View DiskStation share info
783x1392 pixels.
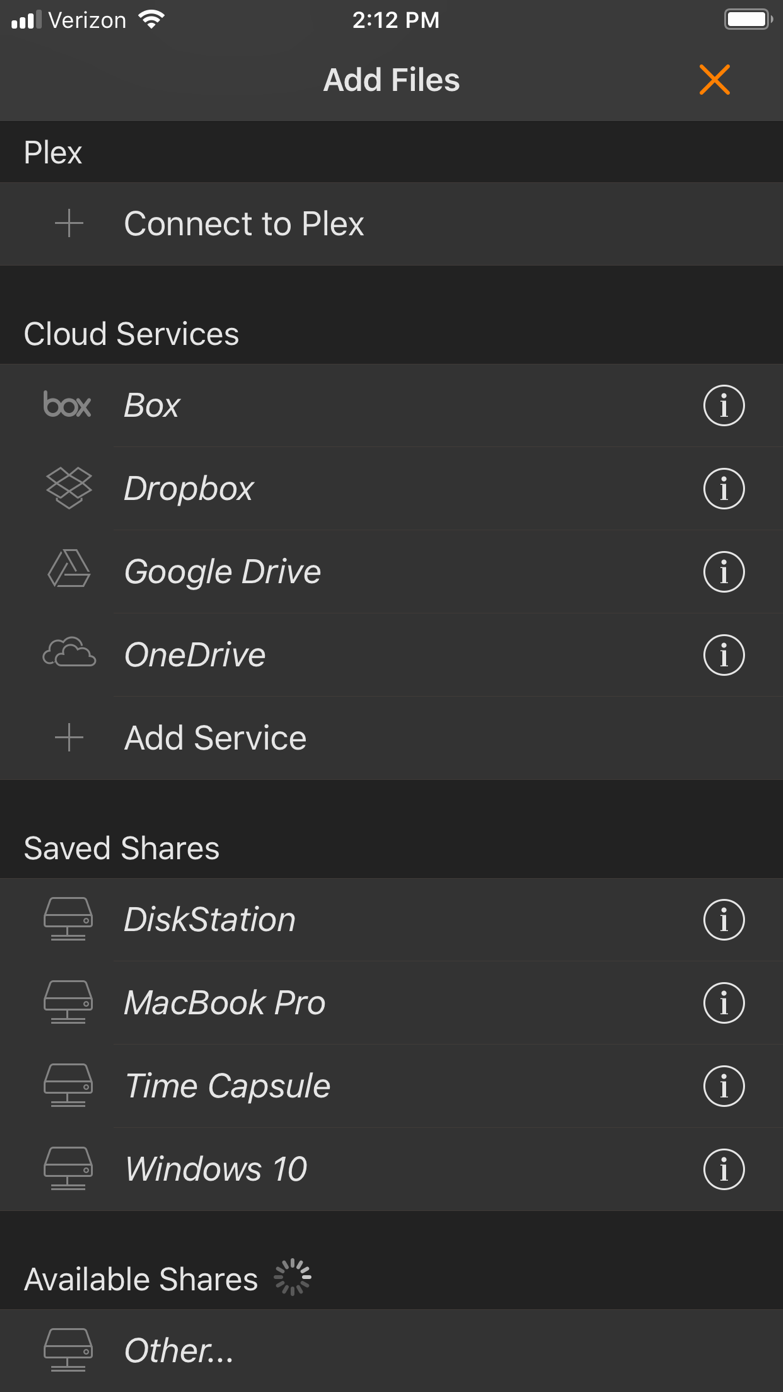pyautogui.click(x=723, y=920)
